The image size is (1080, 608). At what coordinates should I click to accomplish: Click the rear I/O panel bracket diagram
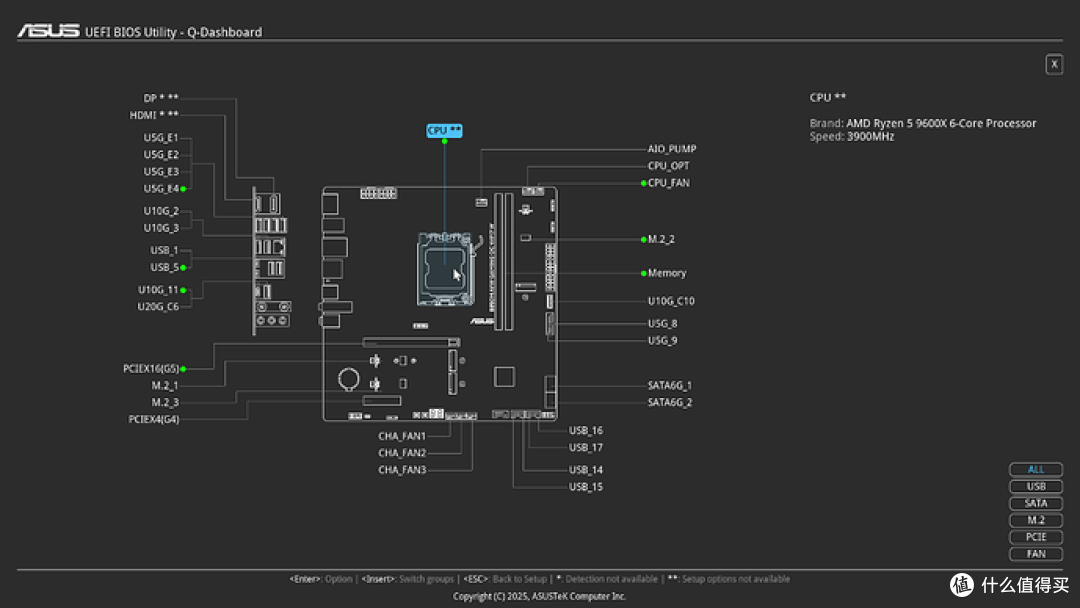[271, 262]
